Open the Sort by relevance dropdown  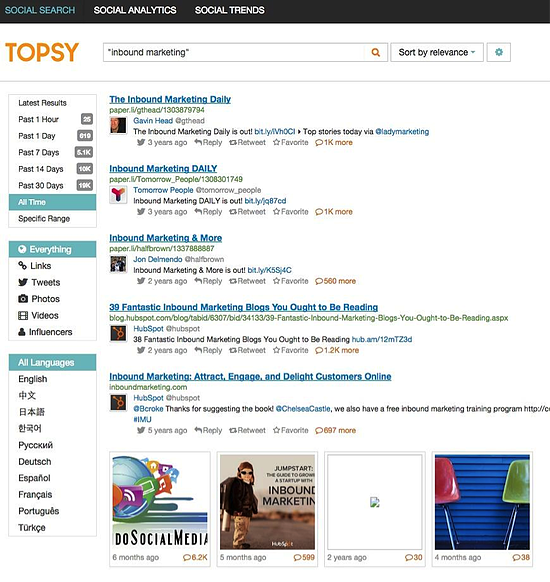click(437, 52)
